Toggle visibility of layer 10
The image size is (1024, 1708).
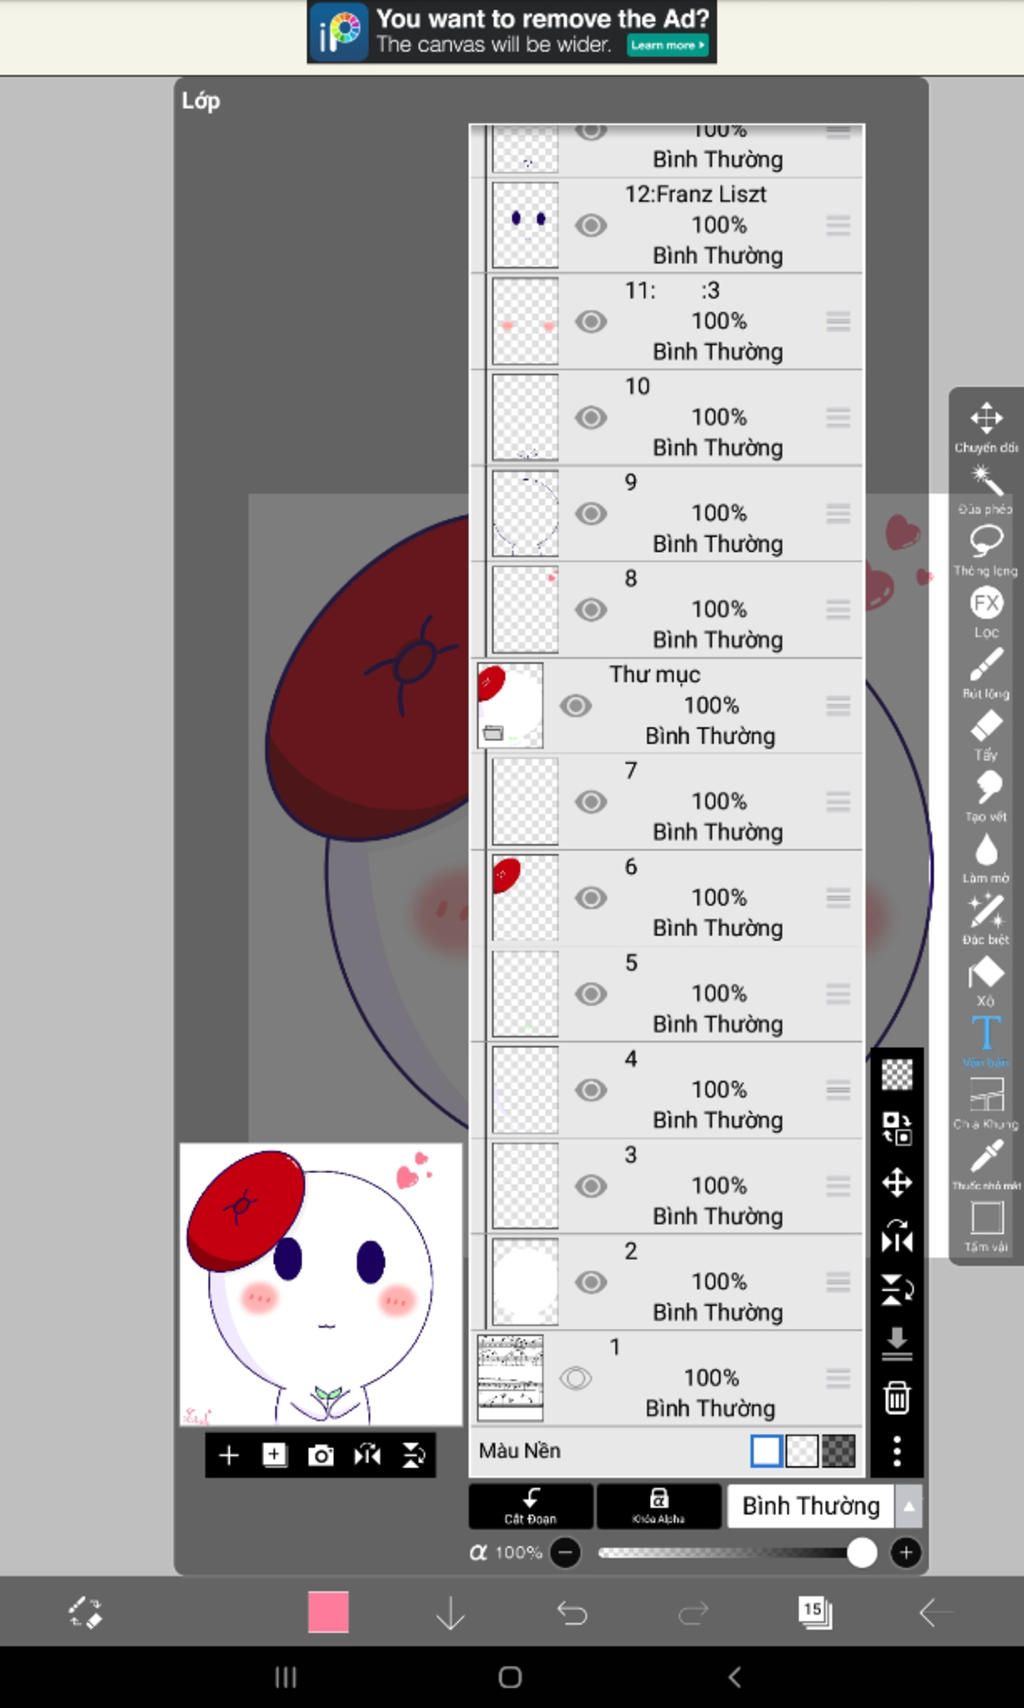(591, 417)
